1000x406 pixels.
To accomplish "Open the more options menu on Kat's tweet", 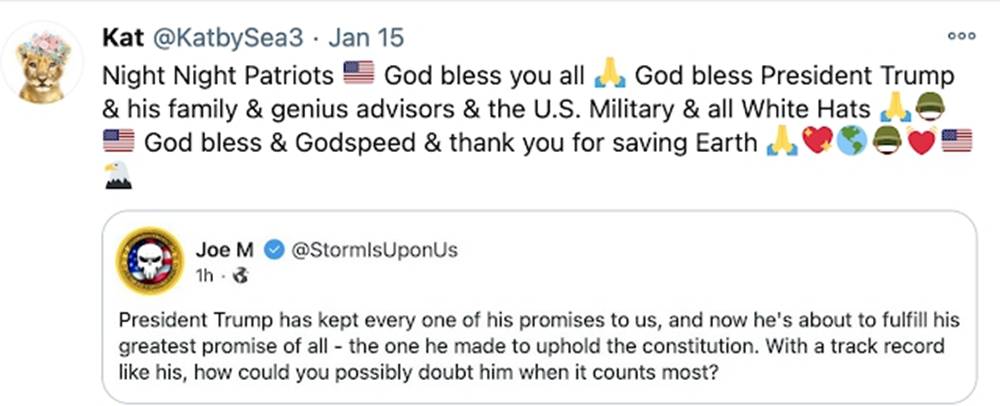I will [x=960, y=37].
